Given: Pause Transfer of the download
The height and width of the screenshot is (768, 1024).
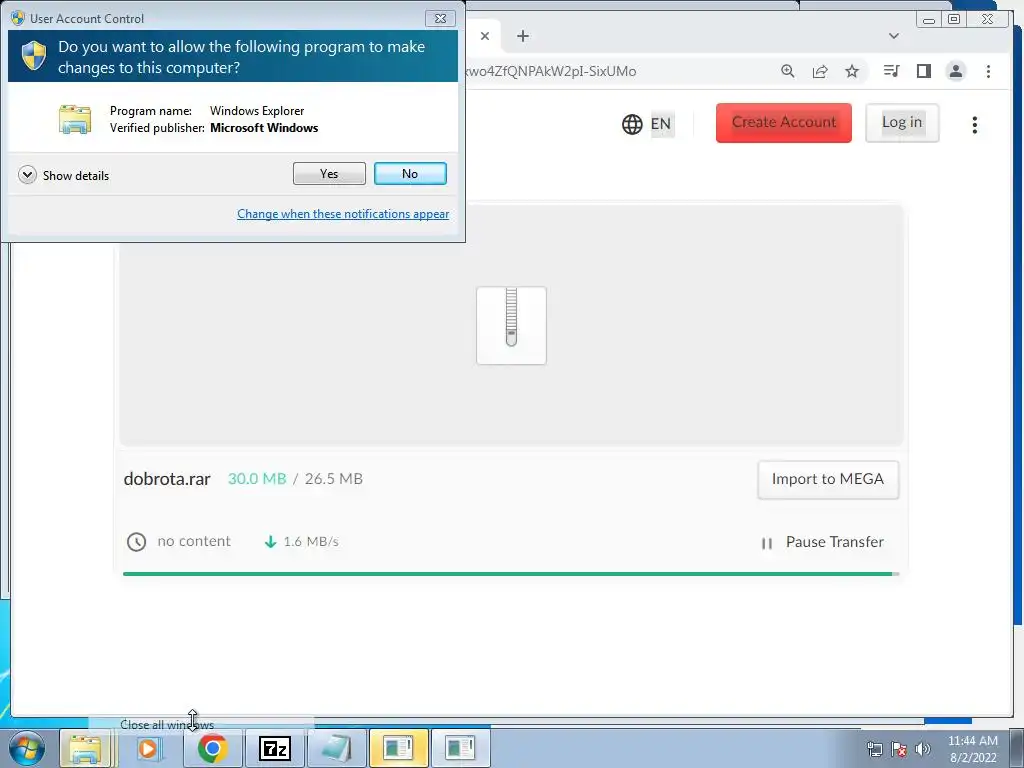Looking at the screenshot, I should [x=823, y=542].
